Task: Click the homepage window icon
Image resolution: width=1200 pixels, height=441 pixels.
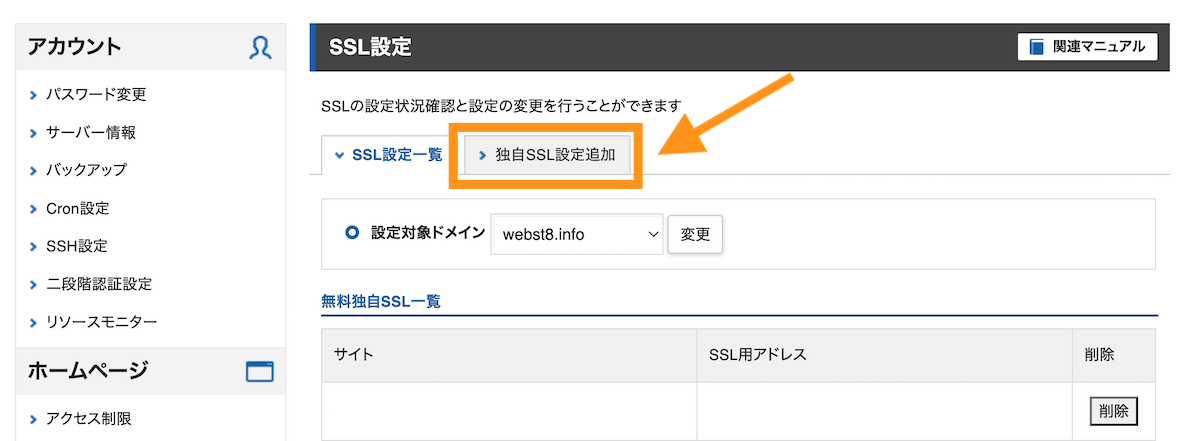Action: pyautogui.click(x=260, y=372)
